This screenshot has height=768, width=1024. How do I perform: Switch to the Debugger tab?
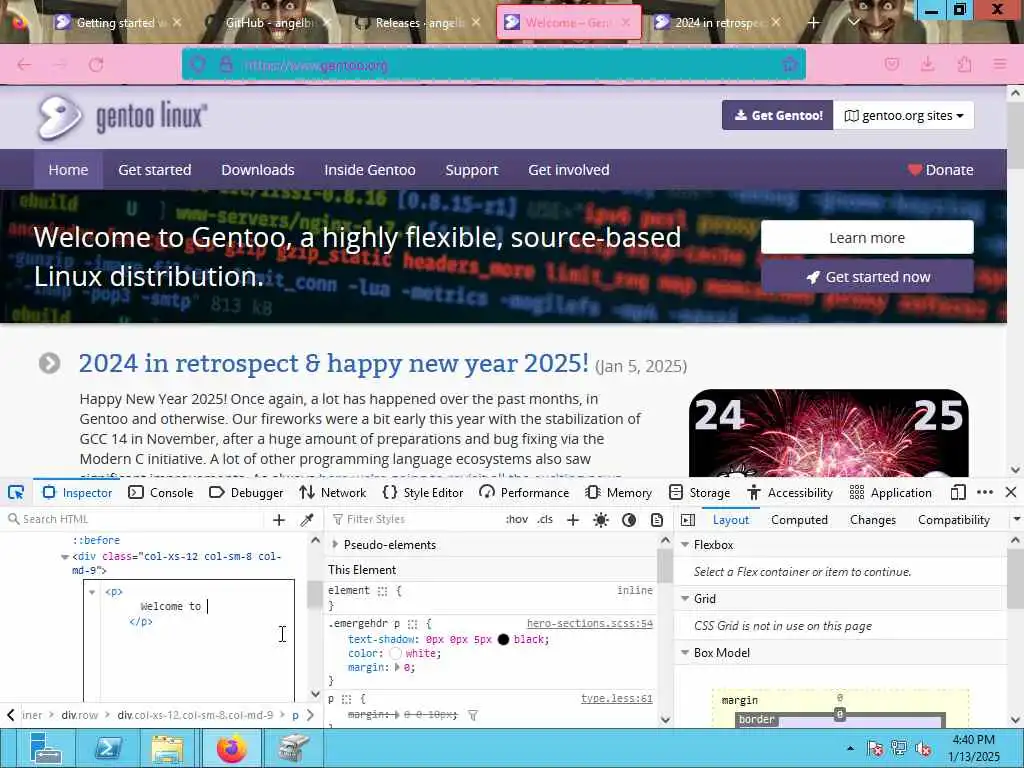[246, 492]
